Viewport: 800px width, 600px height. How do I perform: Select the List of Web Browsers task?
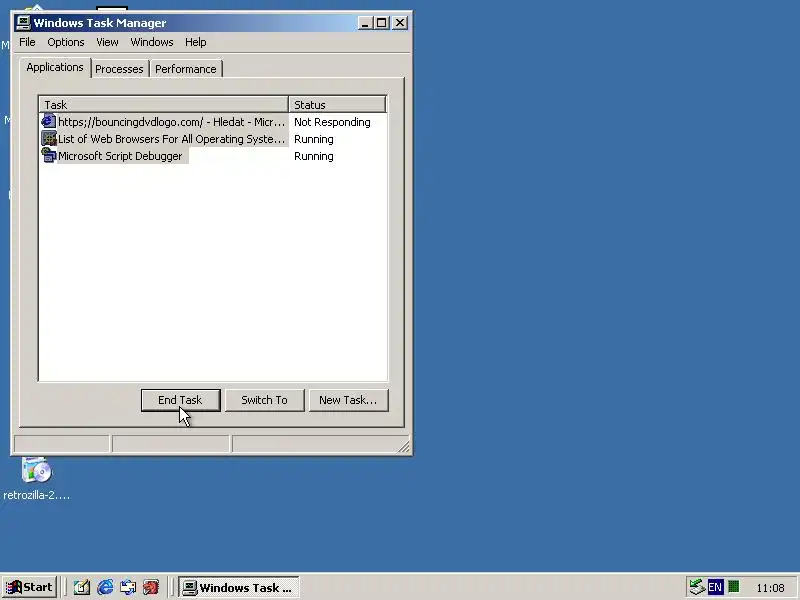pyautogui.click(x=213, y=139)
